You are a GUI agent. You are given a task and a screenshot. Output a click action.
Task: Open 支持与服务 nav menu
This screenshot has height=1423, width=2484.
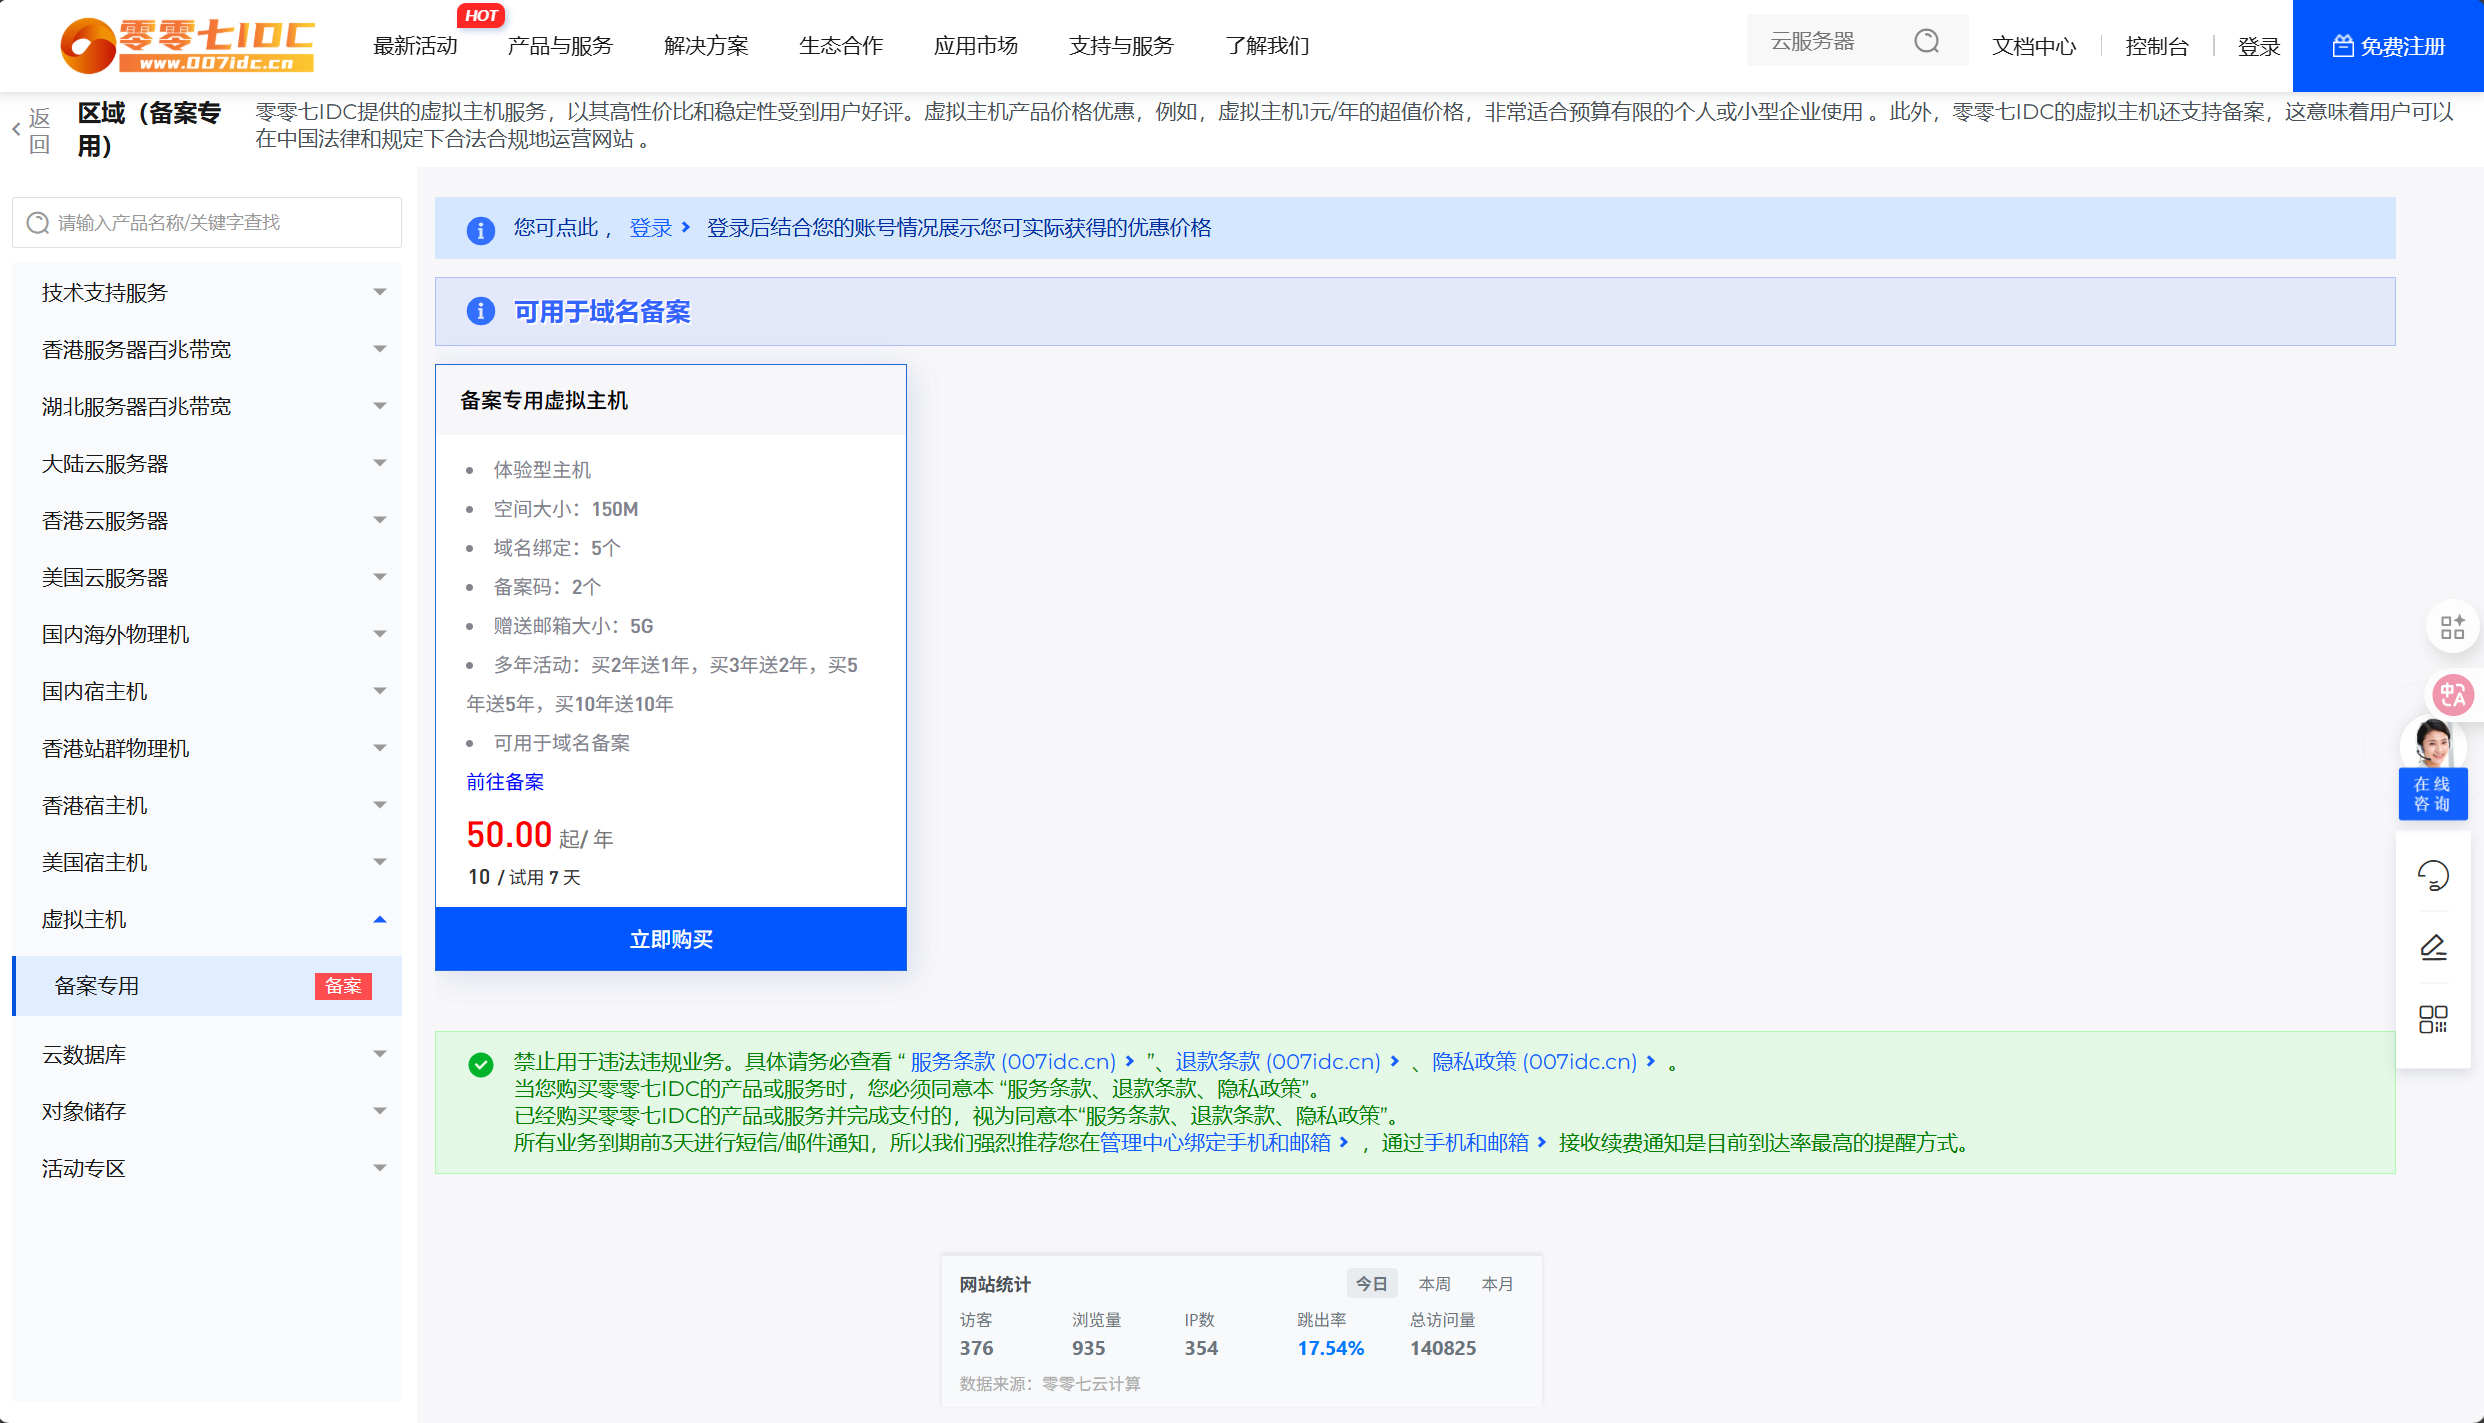coord(1121,46)
